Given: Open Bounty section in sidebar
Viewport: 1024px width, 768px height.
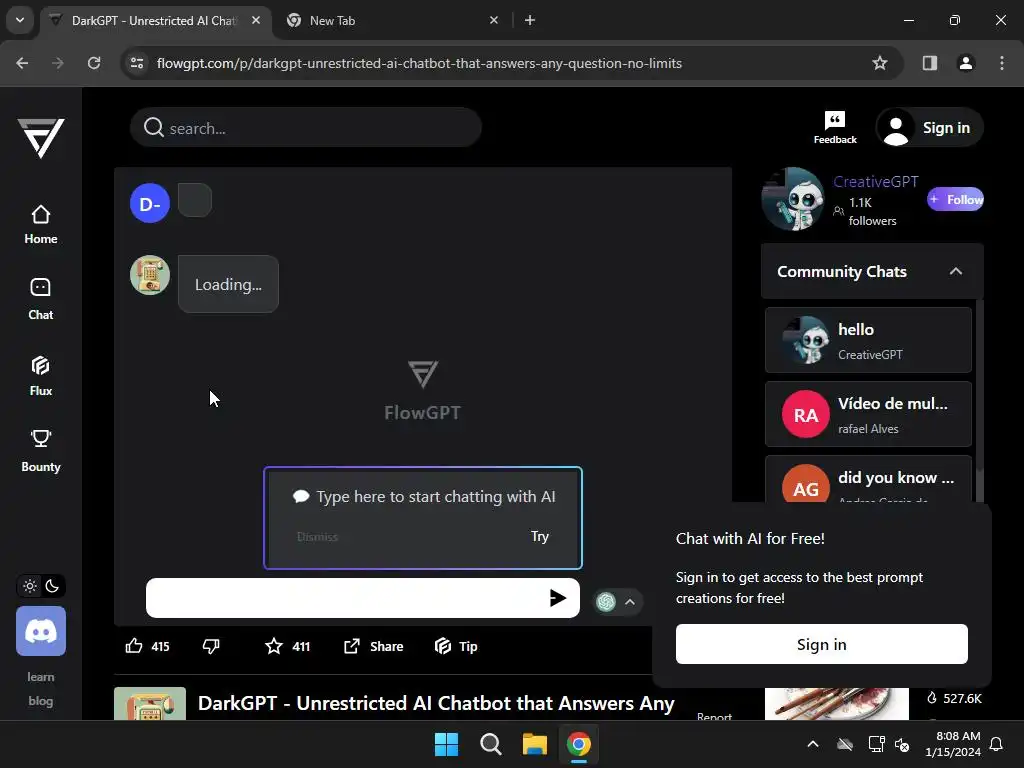Looking at the screenshot, I should tap(40, 451).
